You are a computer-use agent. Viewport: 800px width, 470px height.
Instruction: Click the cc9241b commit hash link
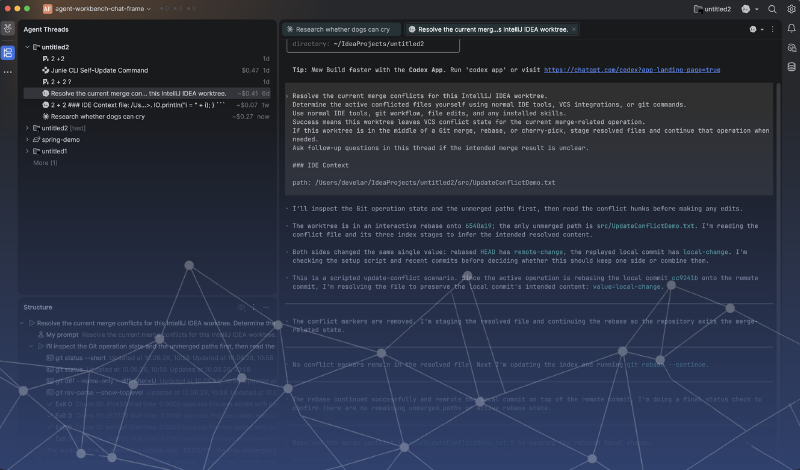(684, 278)
